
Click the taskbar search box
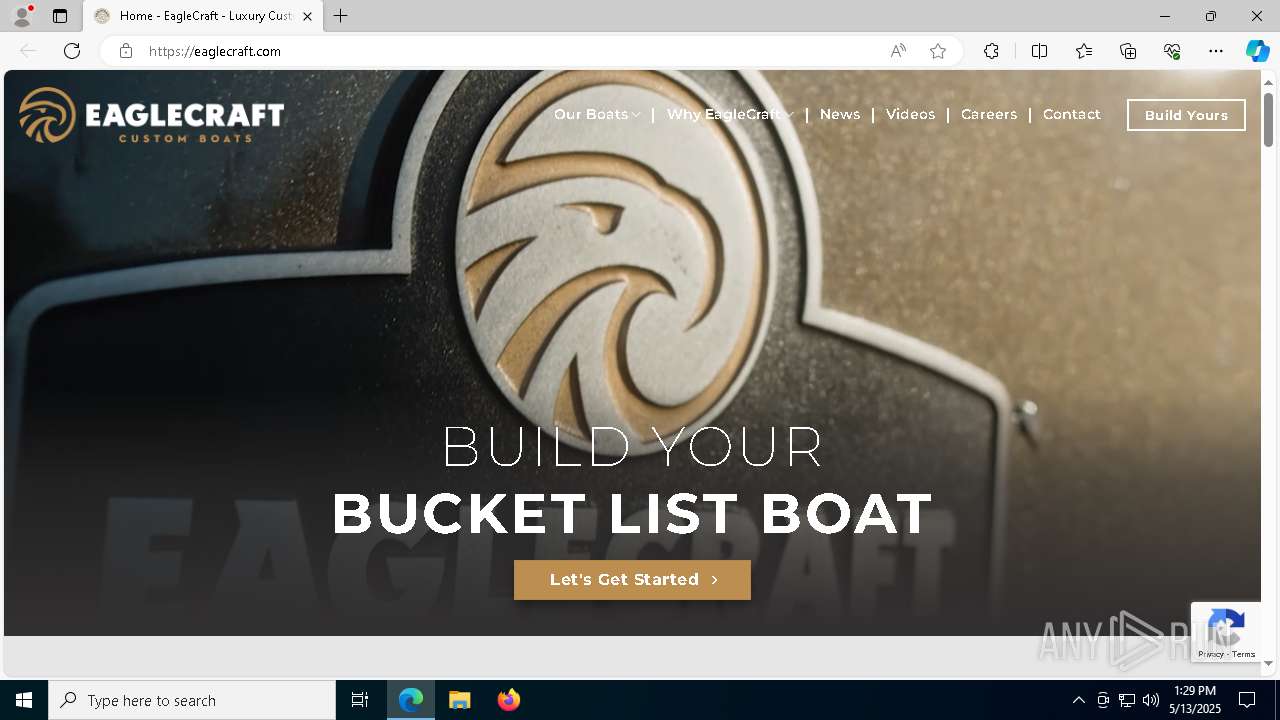point(192,700)
